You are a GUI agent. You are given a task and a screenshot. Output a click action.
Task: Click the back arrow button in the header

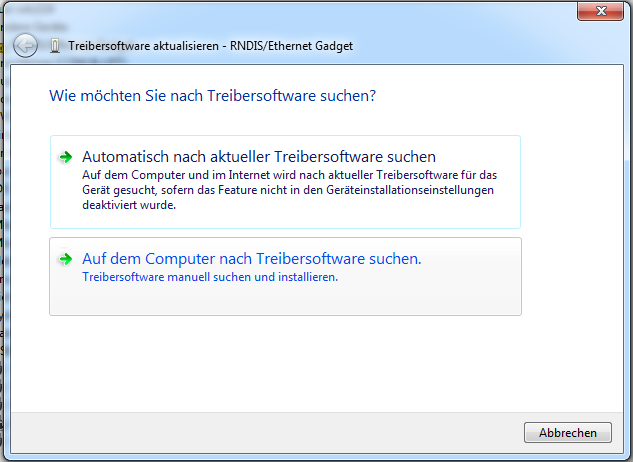coord(26,46)
